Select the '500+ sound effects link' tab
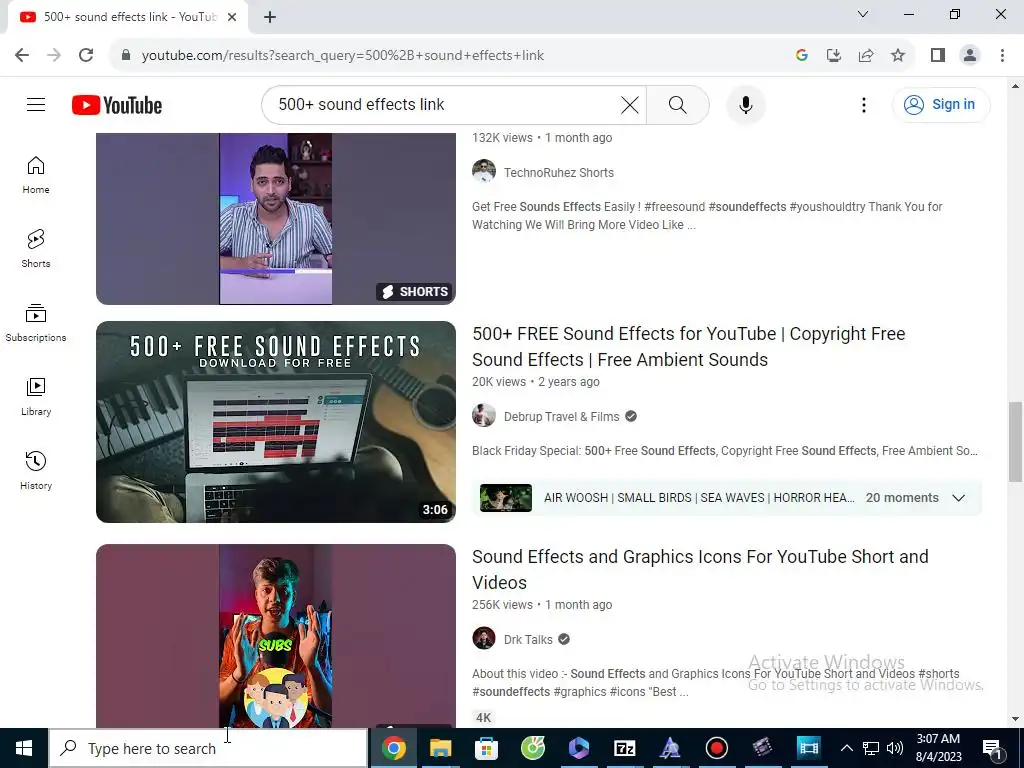The image size is (1024, 768). pos(128,17)
